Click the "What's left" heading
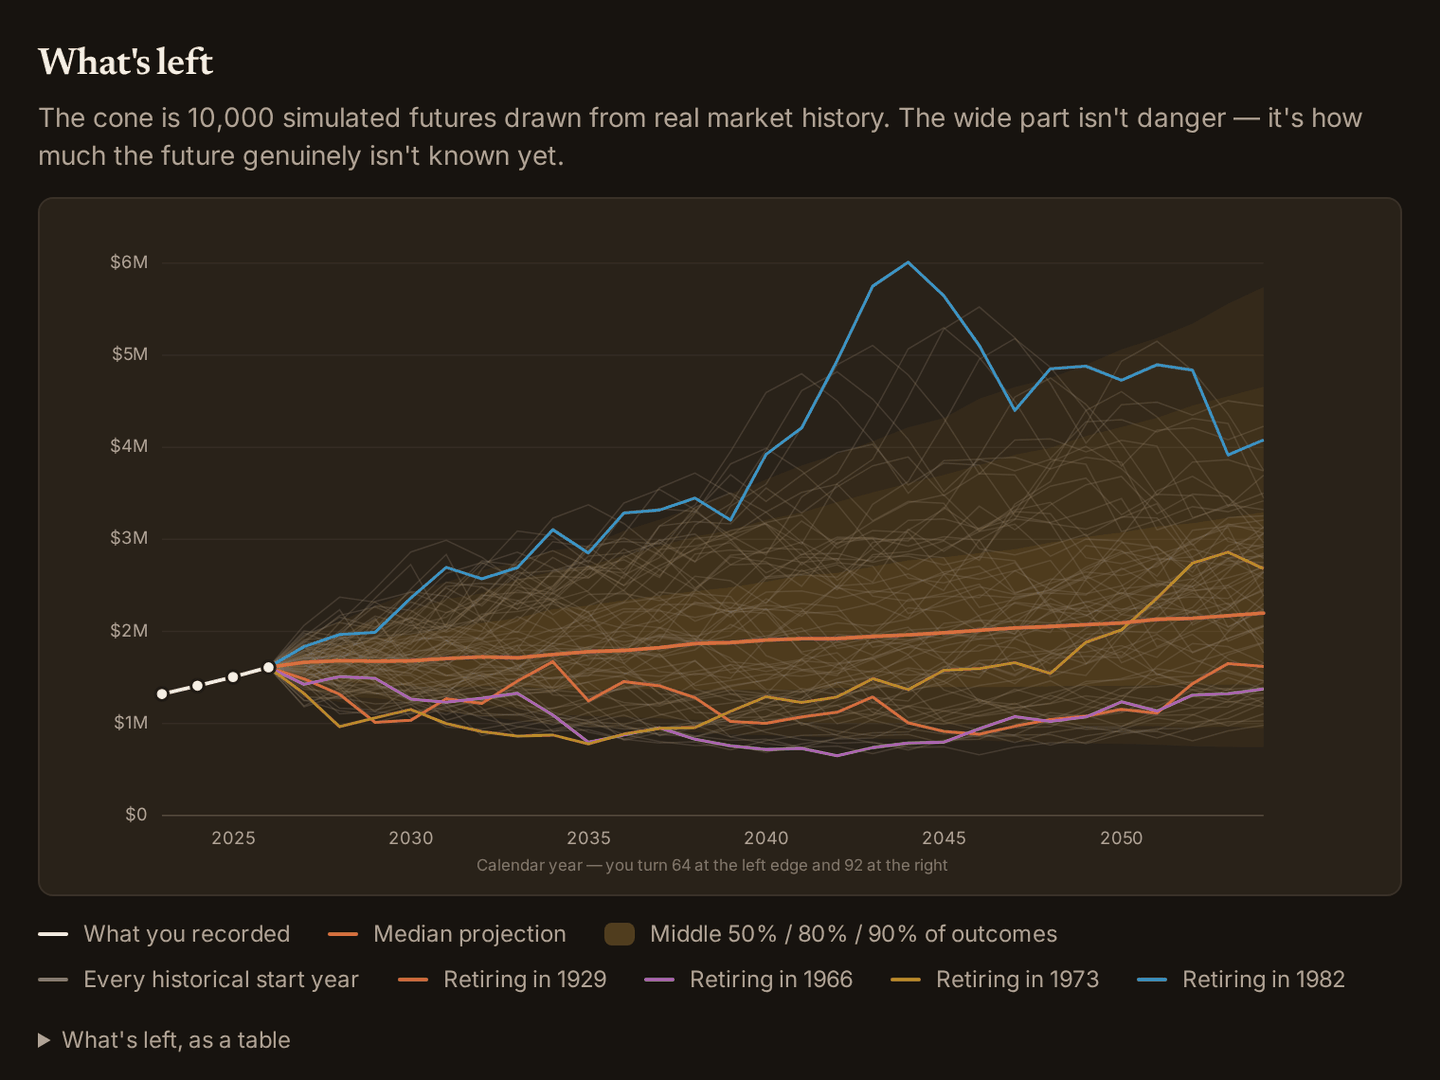Viewport: 1440px width, 1080px height. [125, 62]
